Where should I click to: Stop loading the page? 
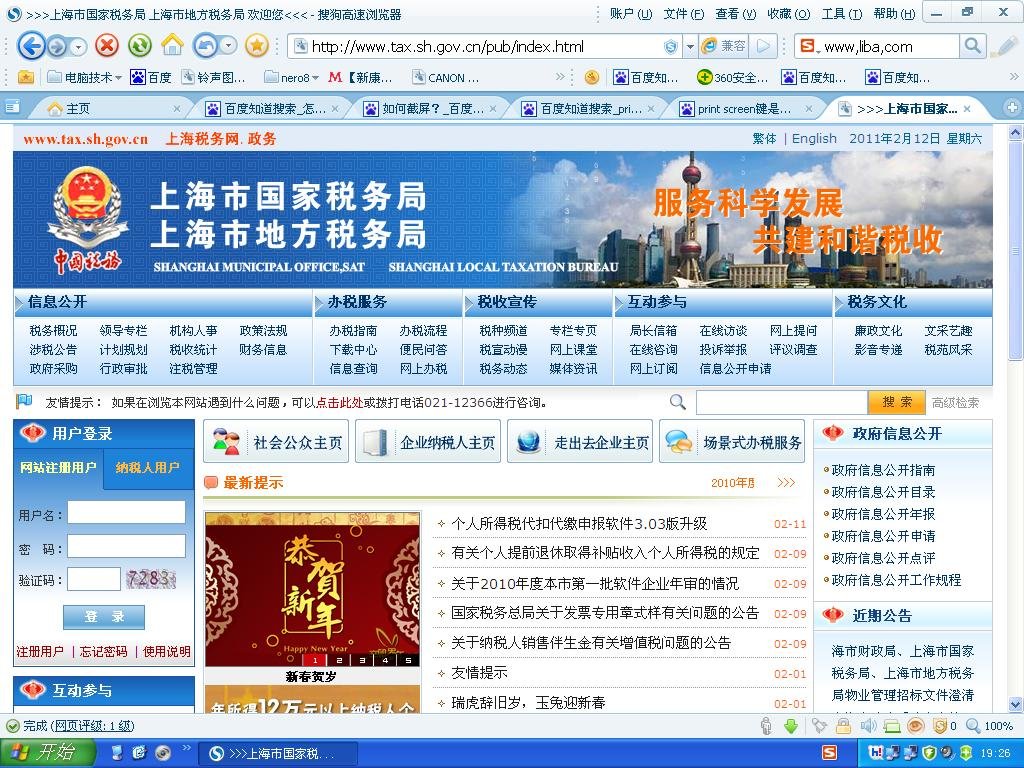(x=107, y=46)
